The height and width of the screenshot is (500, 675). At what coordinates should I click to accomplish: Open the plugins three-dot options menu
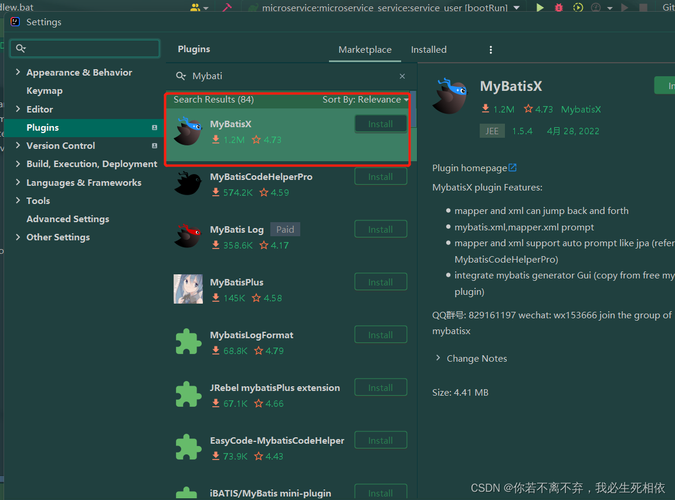(491, 50)
